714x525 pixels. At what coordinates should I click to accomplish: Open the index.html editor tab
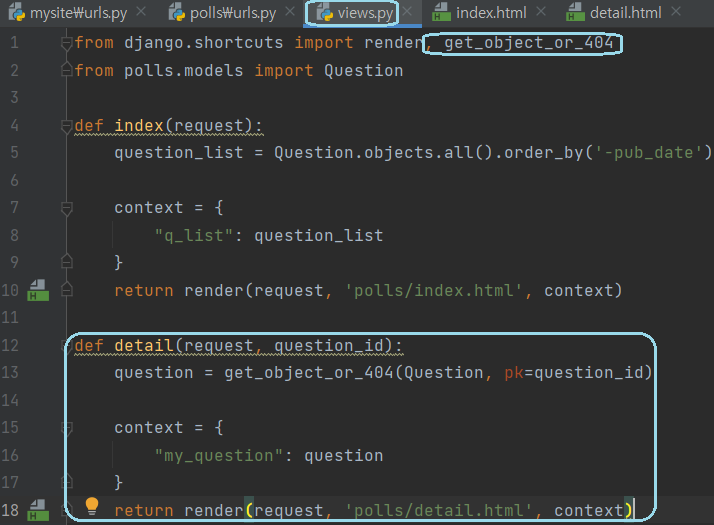[491, 13]
